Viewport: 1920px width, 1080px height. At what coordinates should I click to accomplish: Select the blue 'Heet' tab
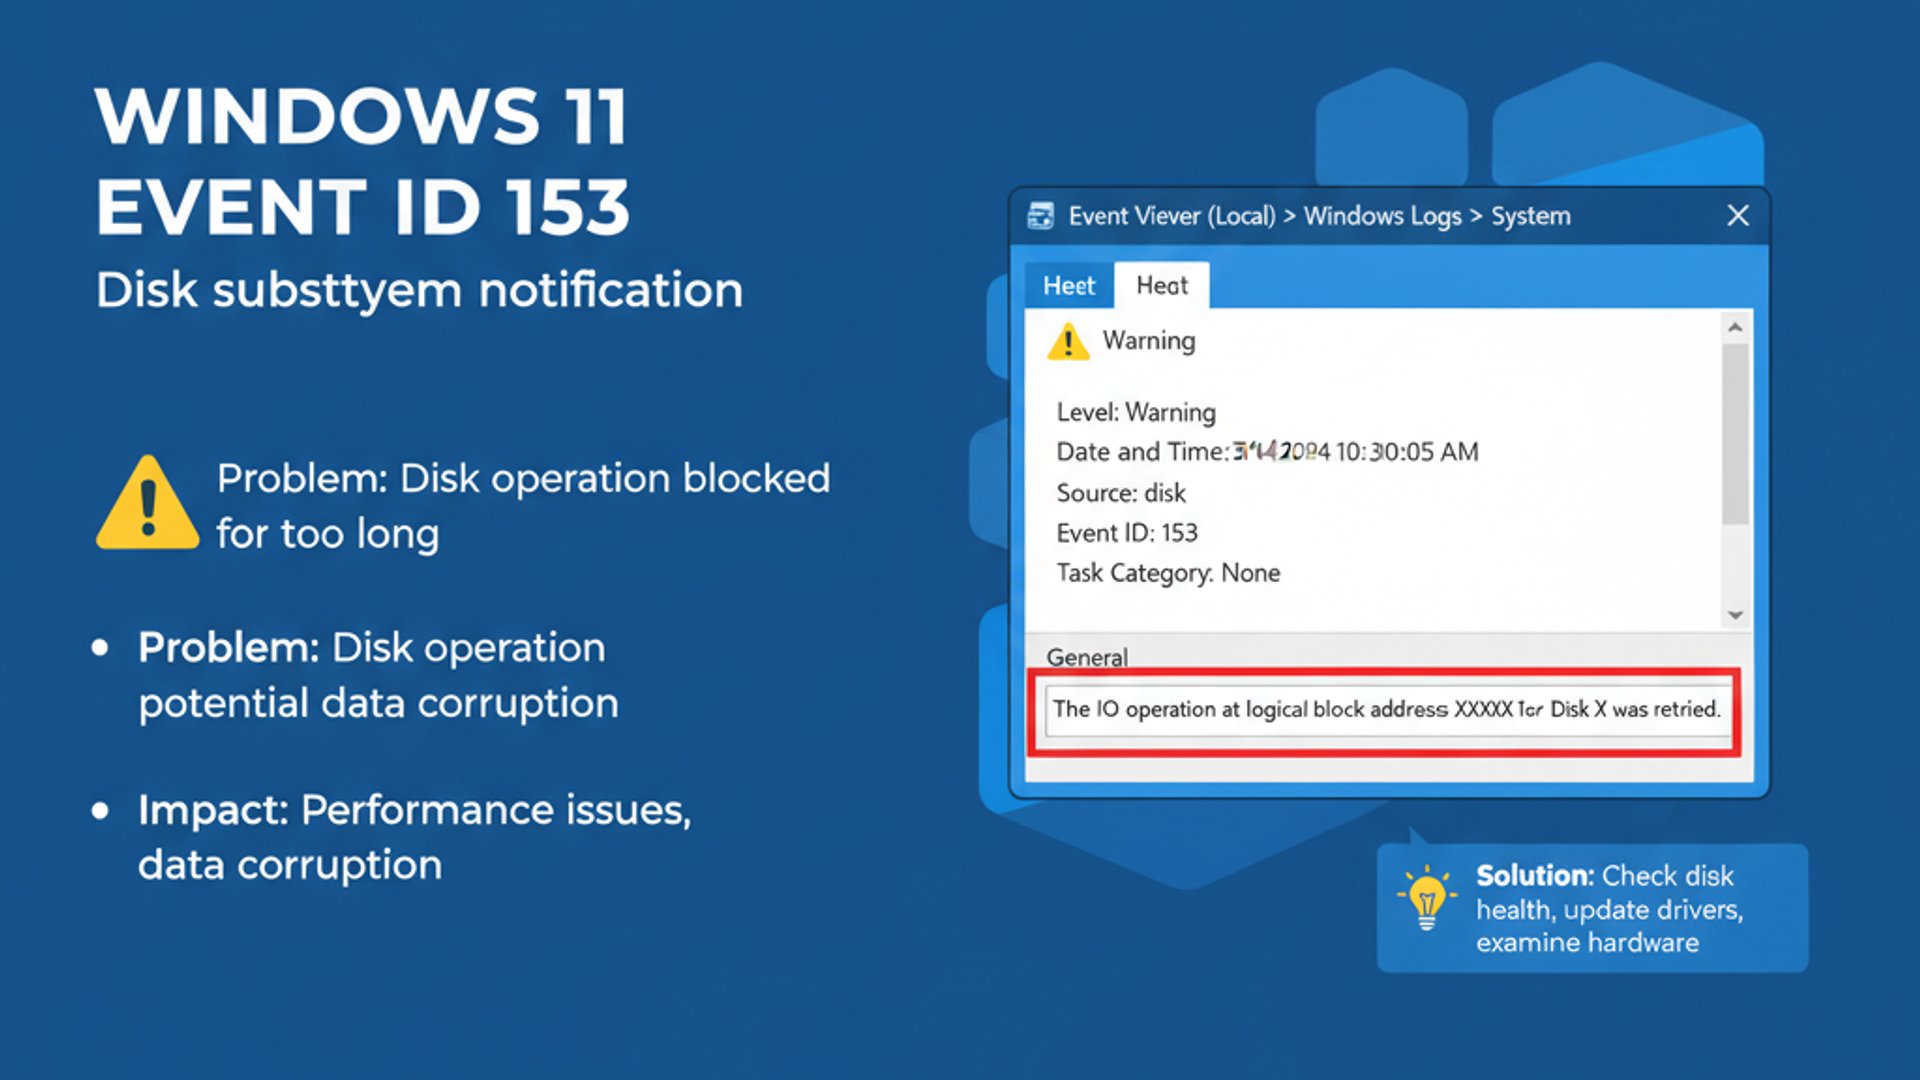(x=1069, y=286)
